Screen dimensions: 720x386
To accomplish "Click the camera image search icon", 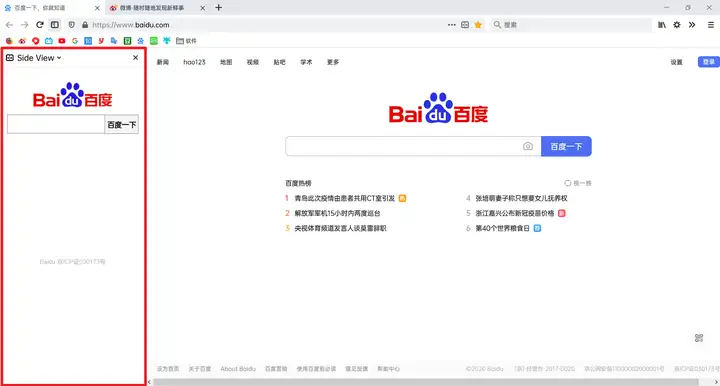I will coord(528,146).
